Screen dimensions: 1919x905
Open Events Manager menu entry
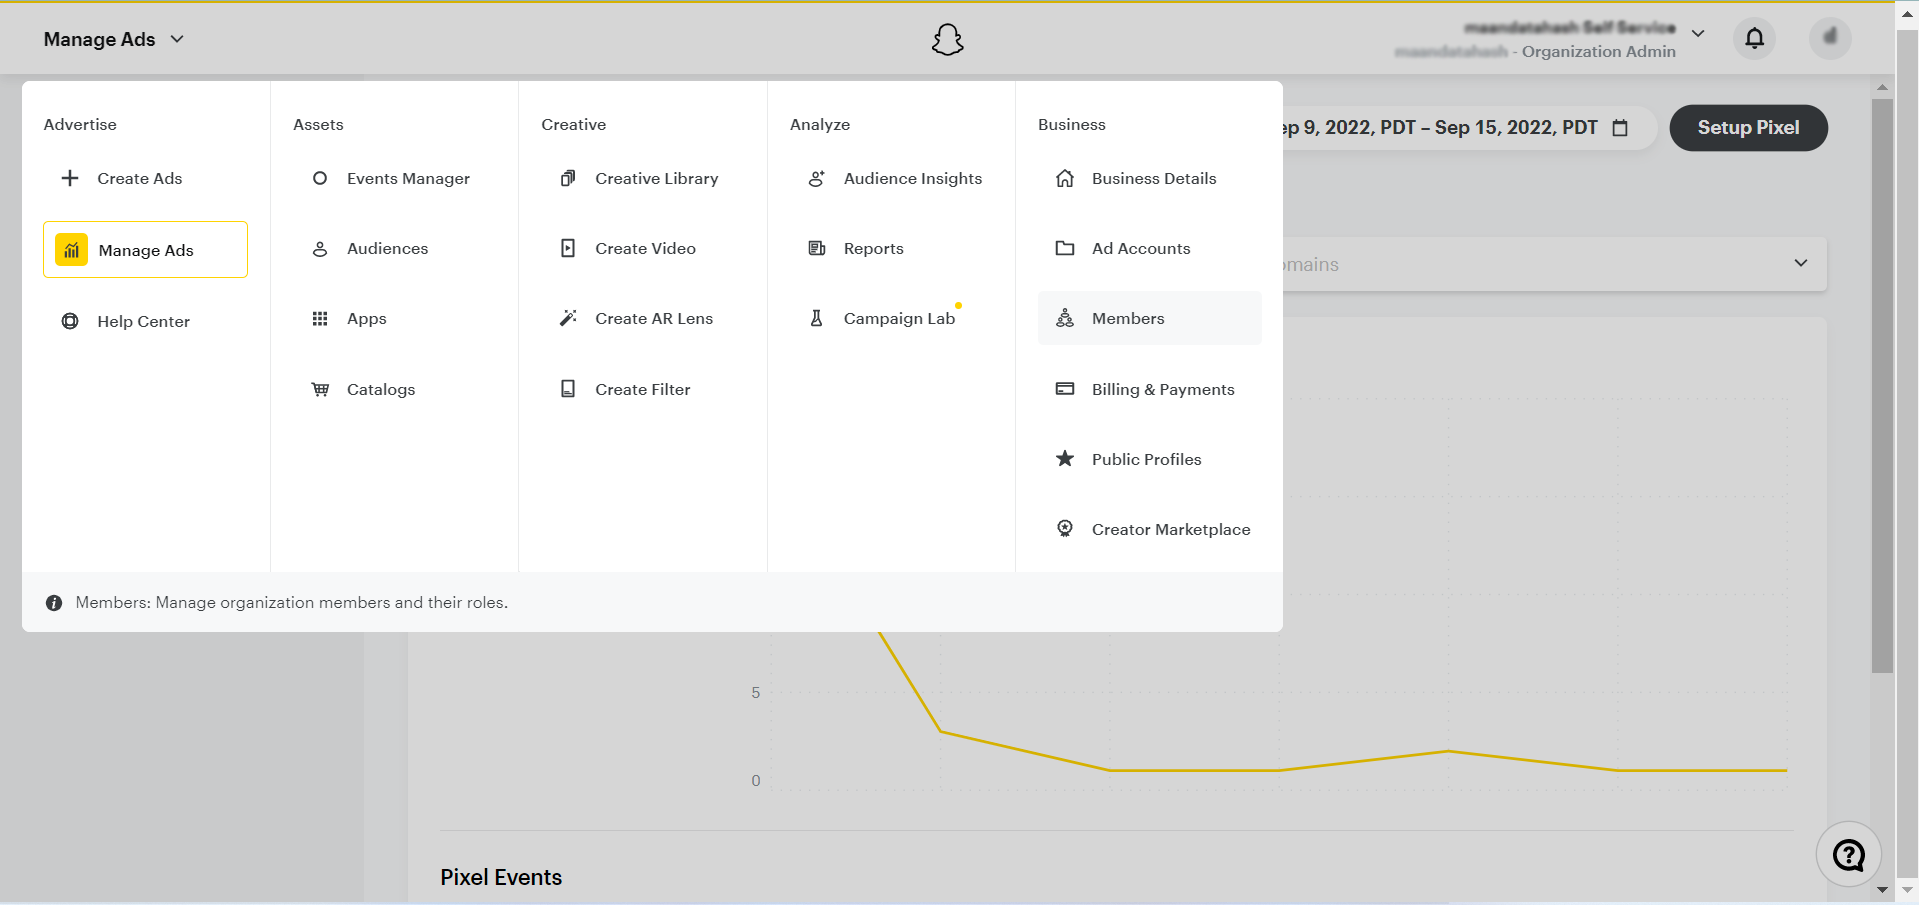coord(393,178)
